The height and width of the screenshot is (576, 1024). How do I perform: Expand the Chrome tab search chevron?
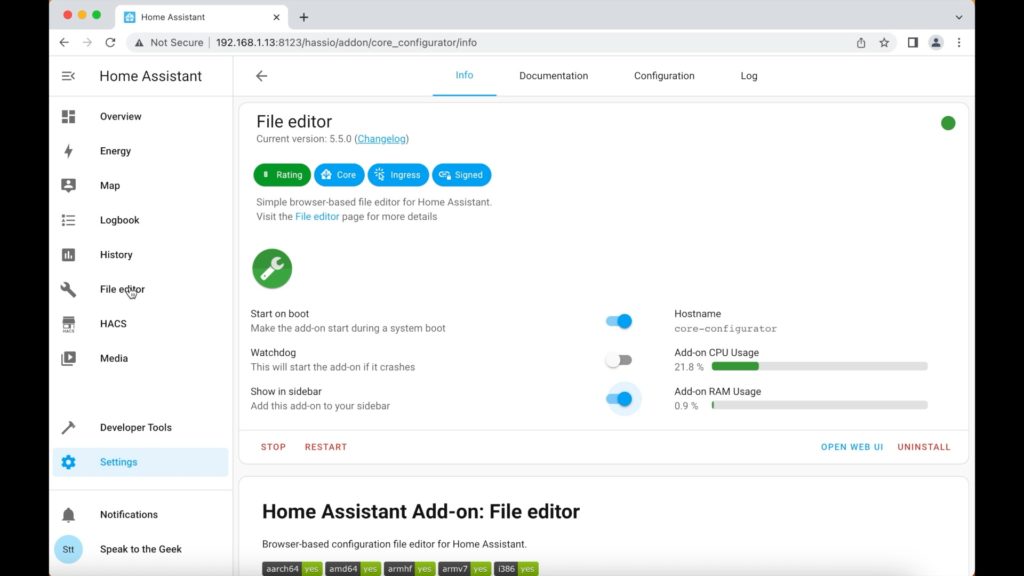tap(959, 17)
